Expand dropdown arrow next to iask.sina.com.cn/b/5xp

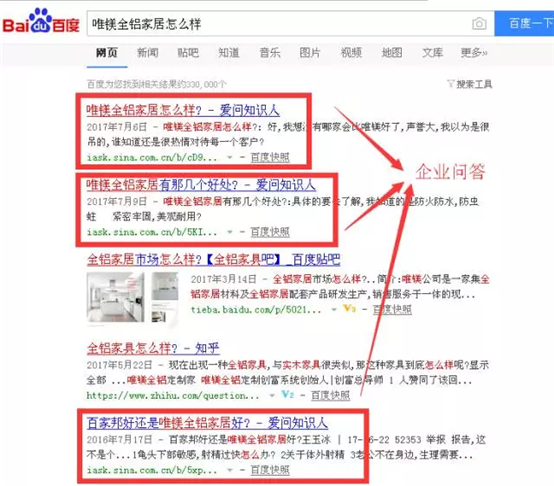(230, 470)
